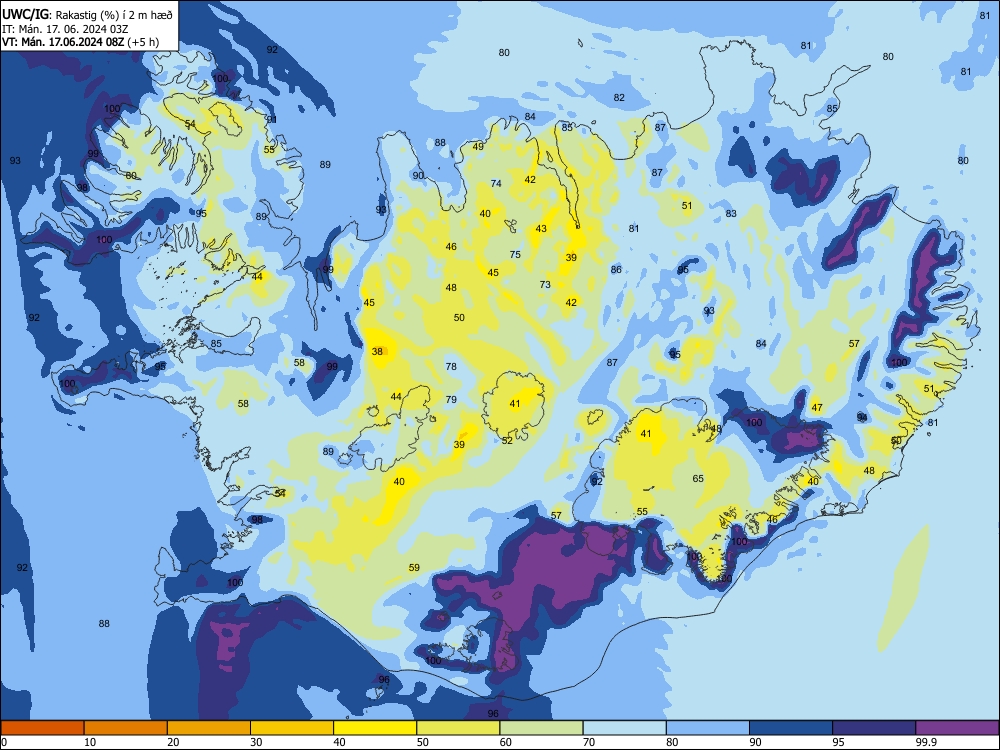Image resolution: width=1000 pixels, height=750 pixels.
Task: Click the navy 95–99.9 legend swatch
Action: tap(874, 728)
